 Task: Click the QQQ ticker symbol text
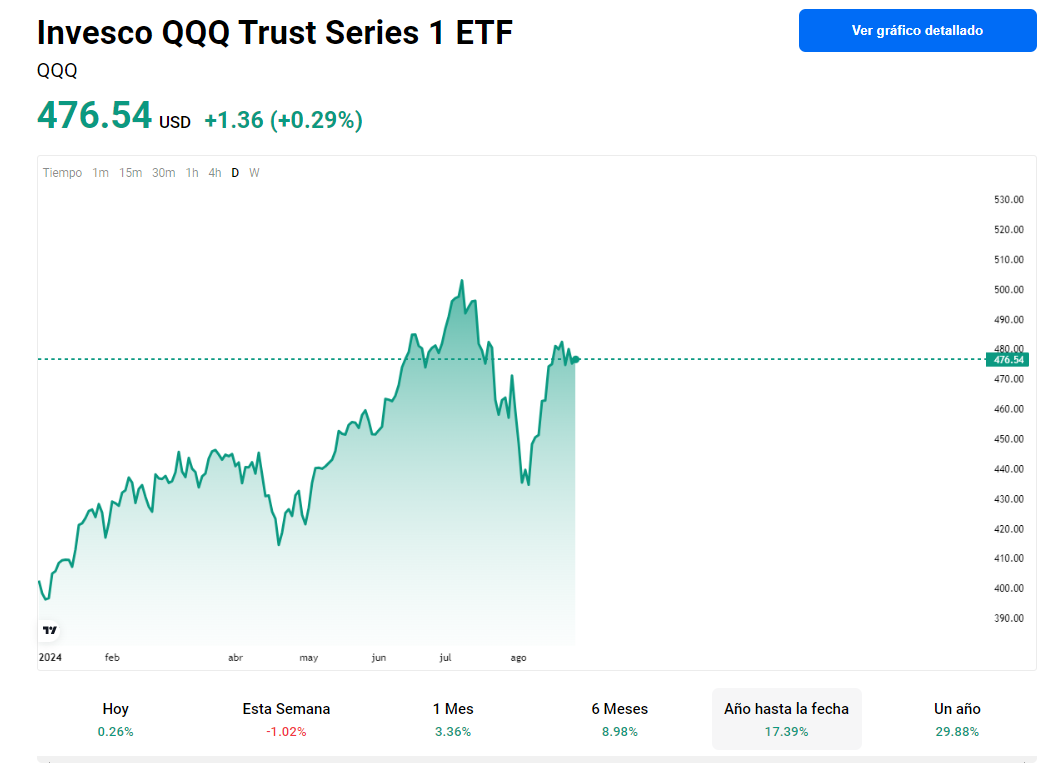coord(57,71)
